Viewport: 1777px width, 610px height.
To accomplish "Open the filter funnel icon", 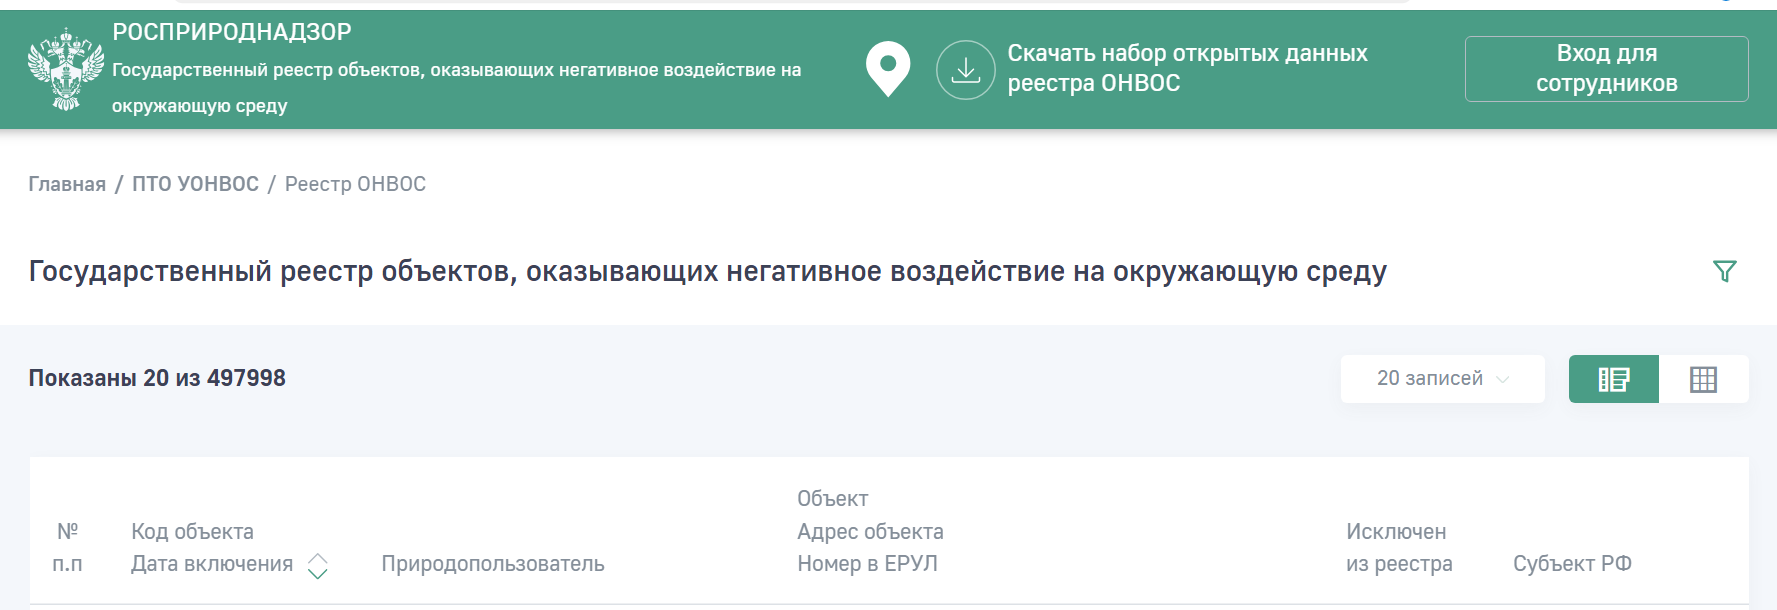I will click(1724, 271).
